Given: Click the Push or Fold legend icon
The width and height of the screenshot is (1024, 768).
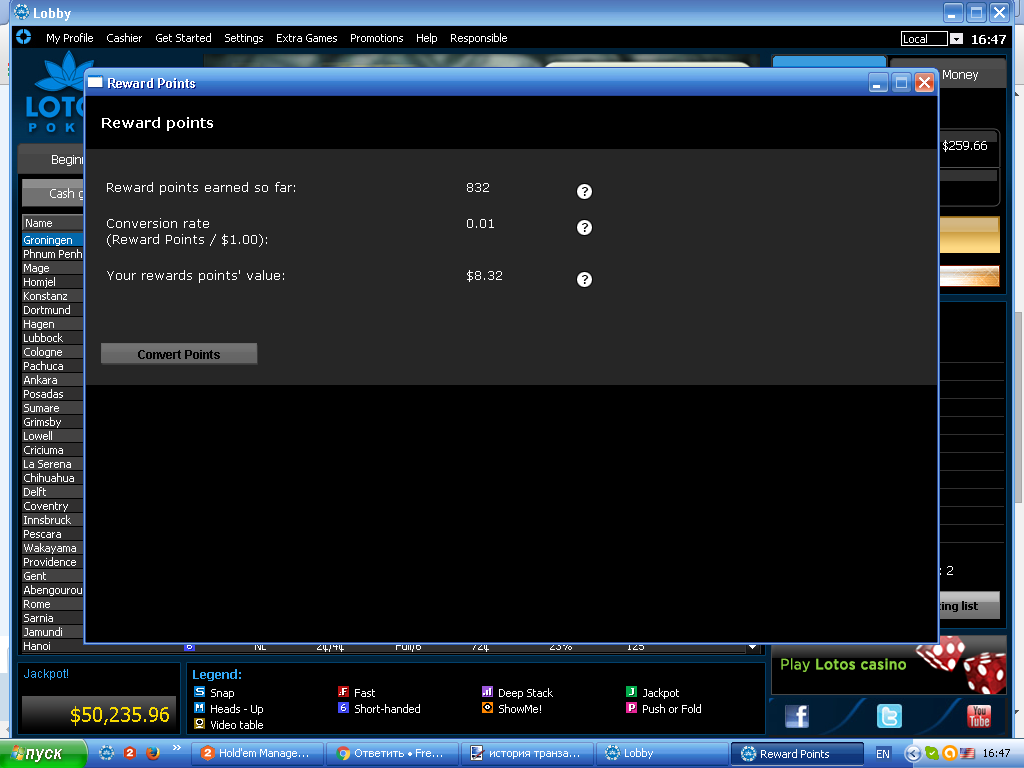Looking at the screenshot, I should (x=632, y=708).
